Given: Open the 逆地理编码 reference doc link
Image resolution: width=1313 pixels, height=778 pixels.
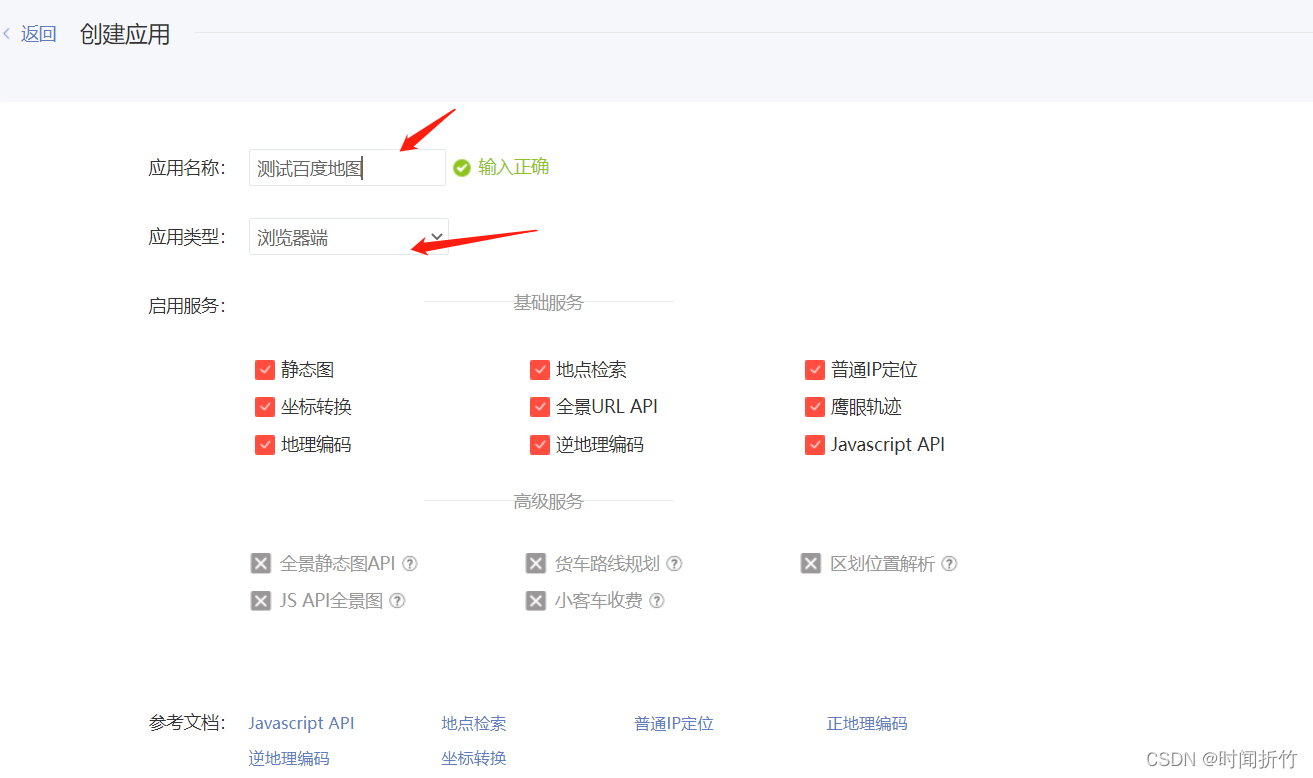Looking at the screenshot, I should 289,758.
